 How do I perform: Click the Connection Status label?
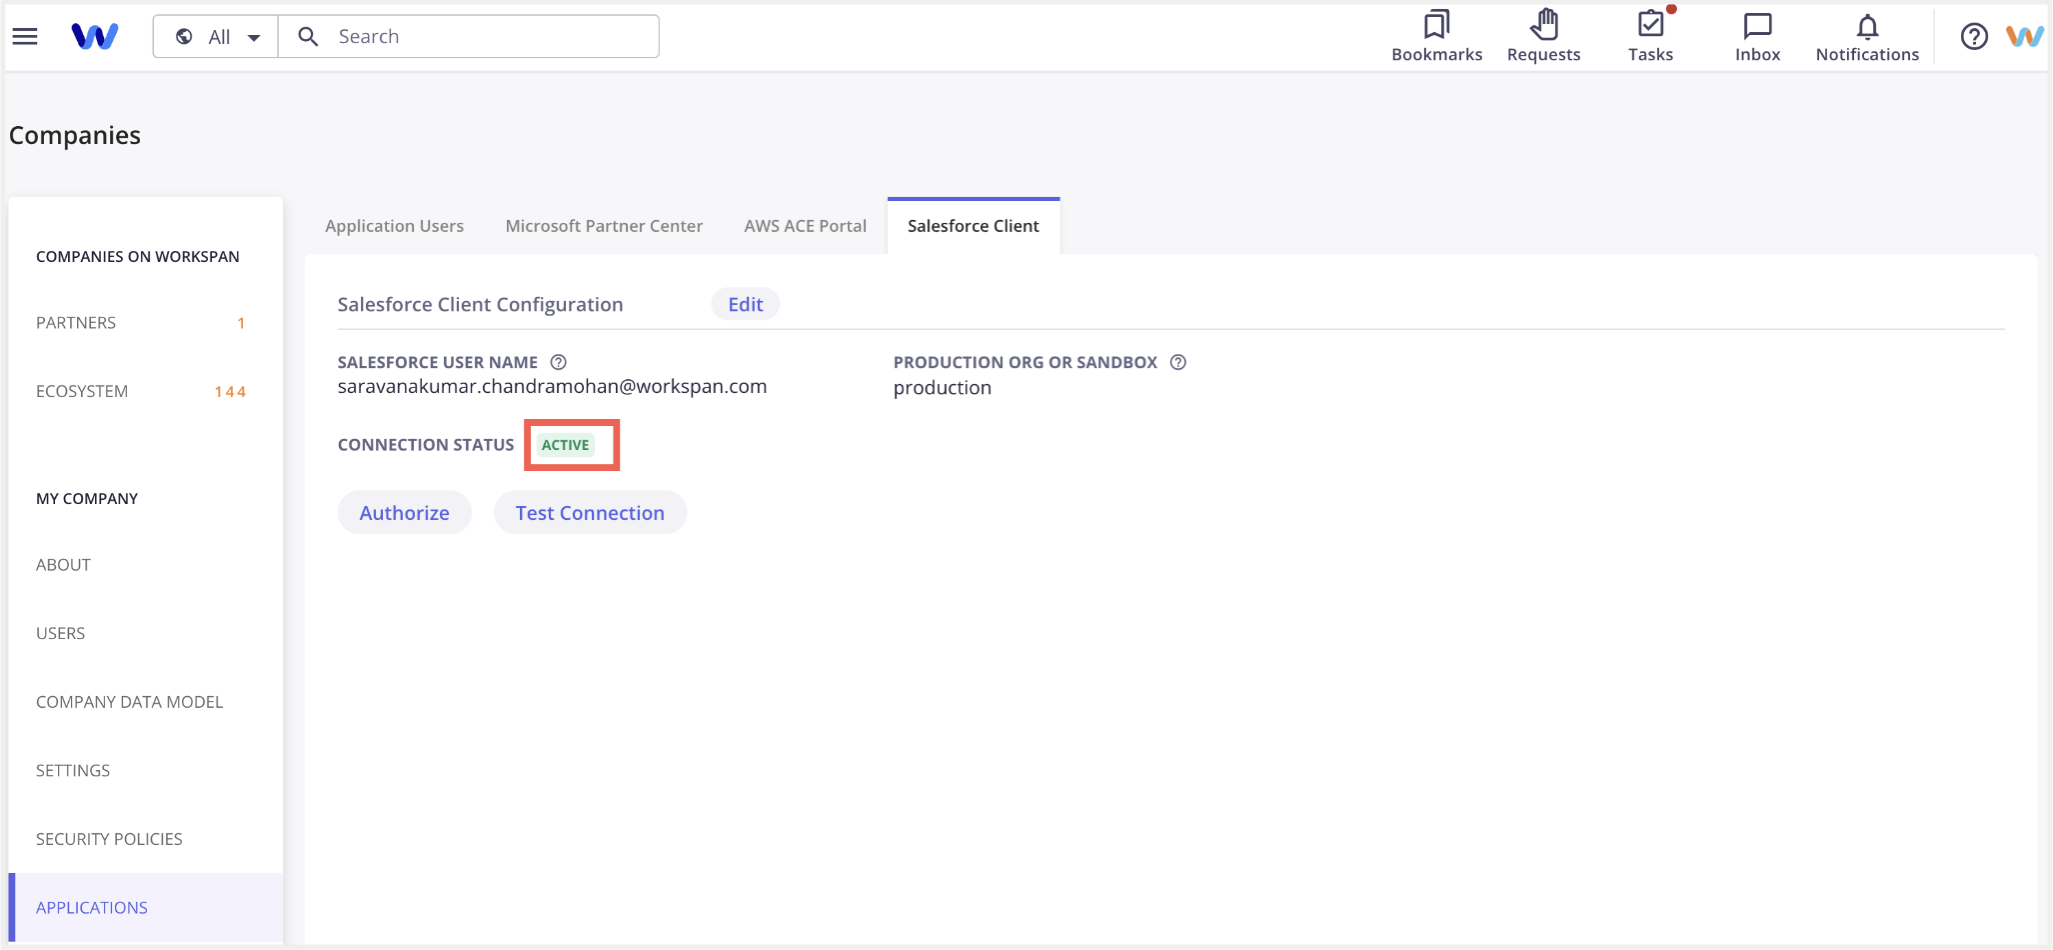tap(426, 445)
